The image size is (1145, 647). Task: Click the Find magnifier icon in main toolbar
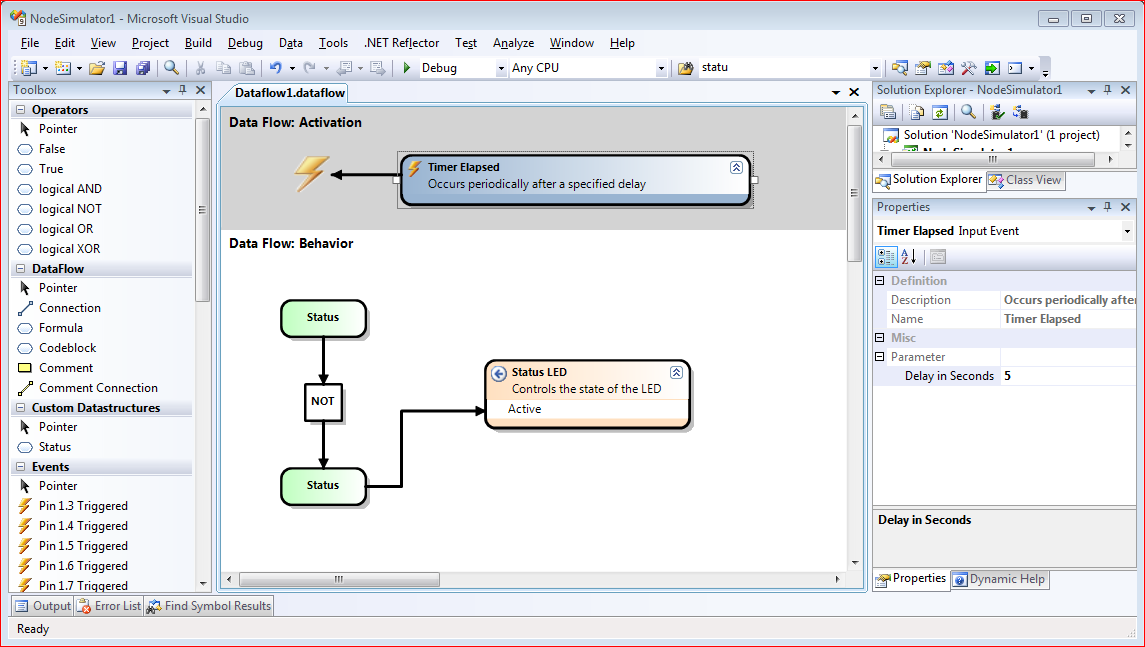pyautogui.click(x=172, y=68)
